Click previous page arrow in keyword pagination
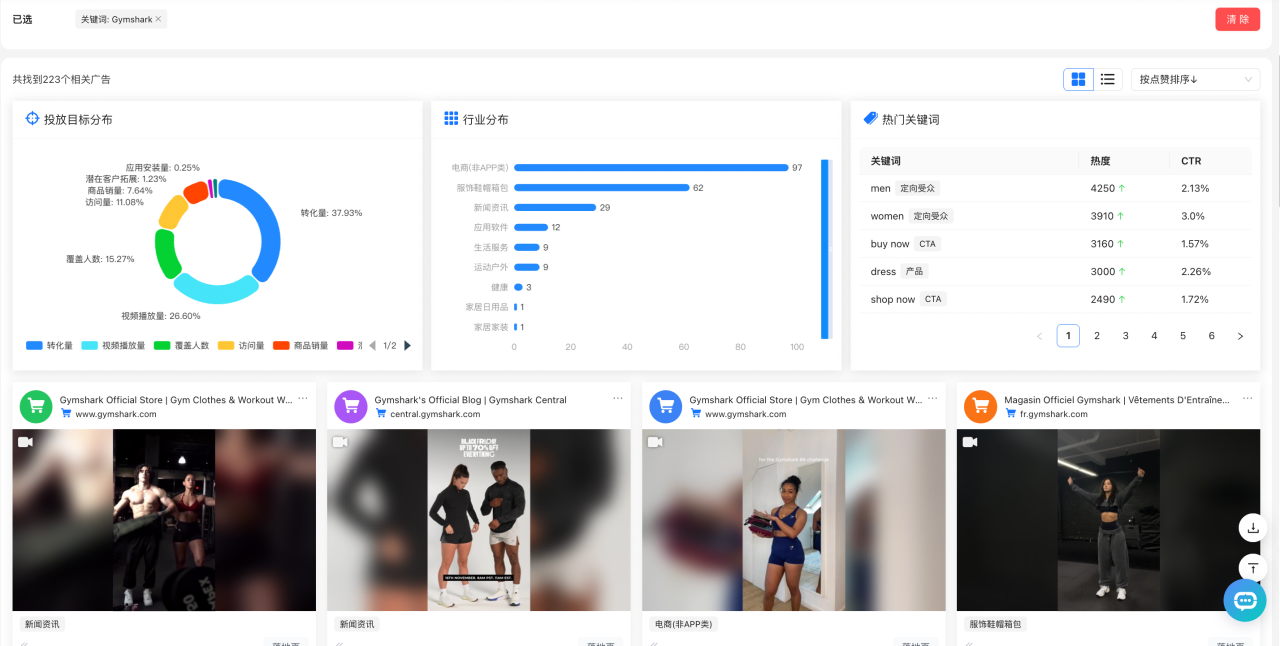Viewport: 1280px width, 646px height. (x=1039, y=336)
